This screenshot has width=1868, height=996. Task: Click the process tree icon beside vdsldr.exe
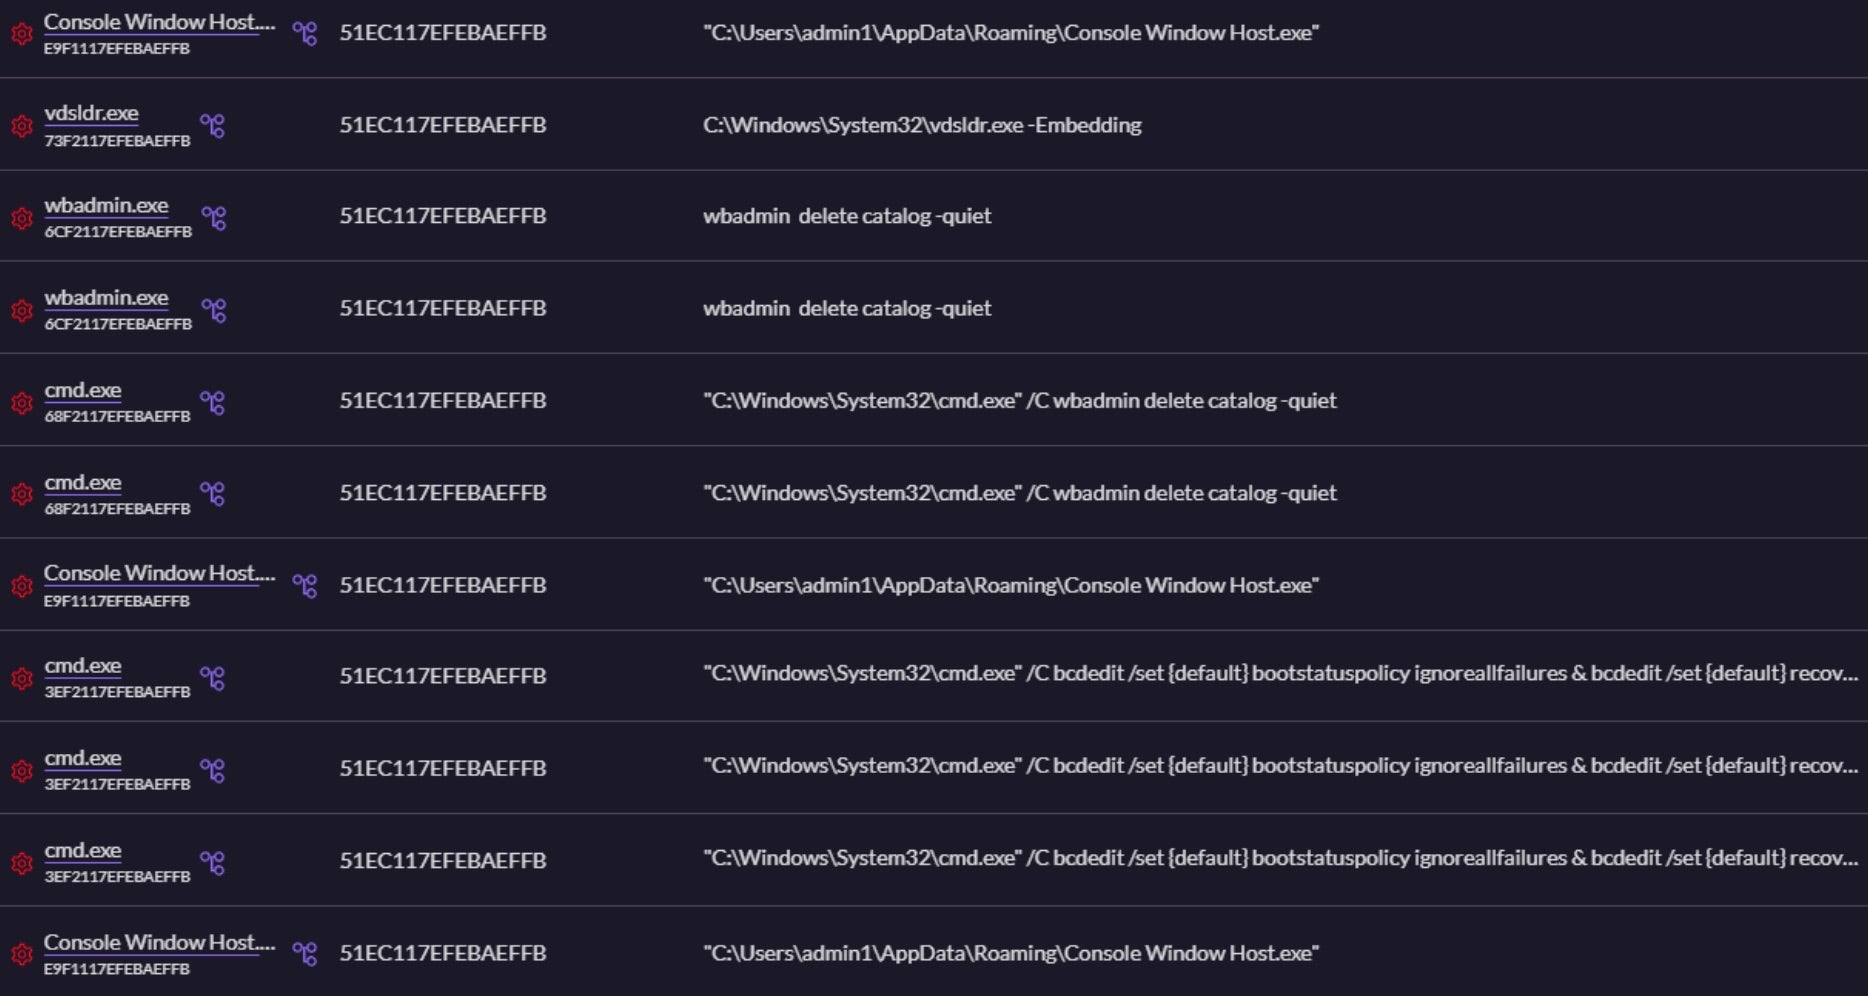212,126
